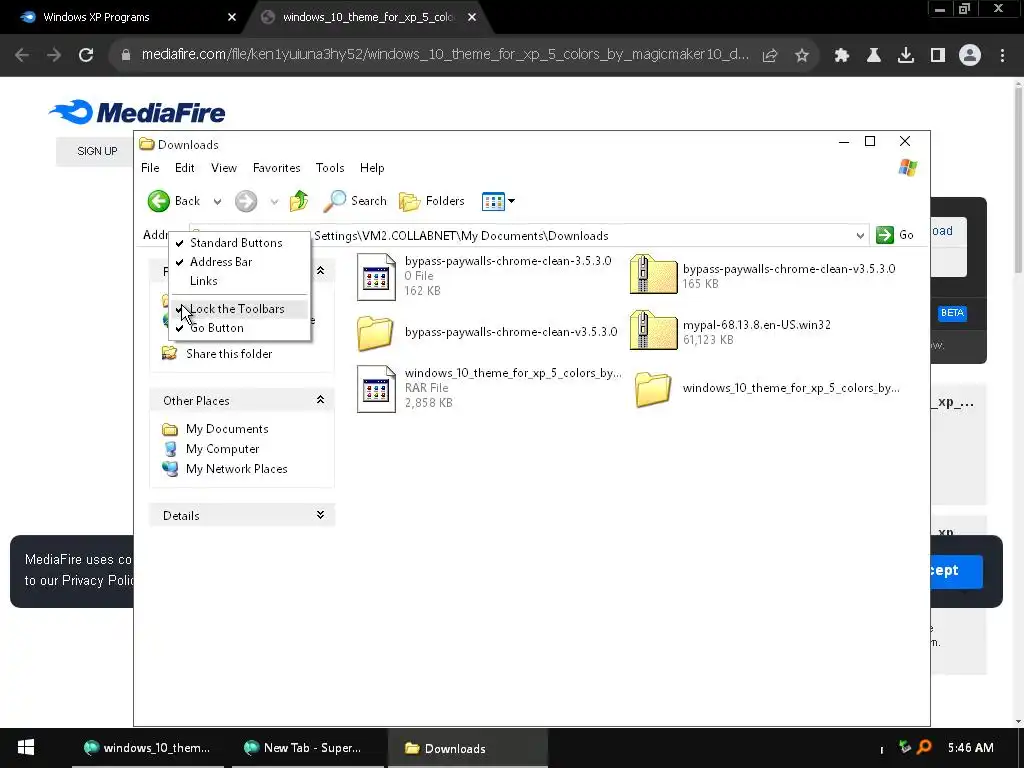Click the My Computer icon

tap(170, 449)
